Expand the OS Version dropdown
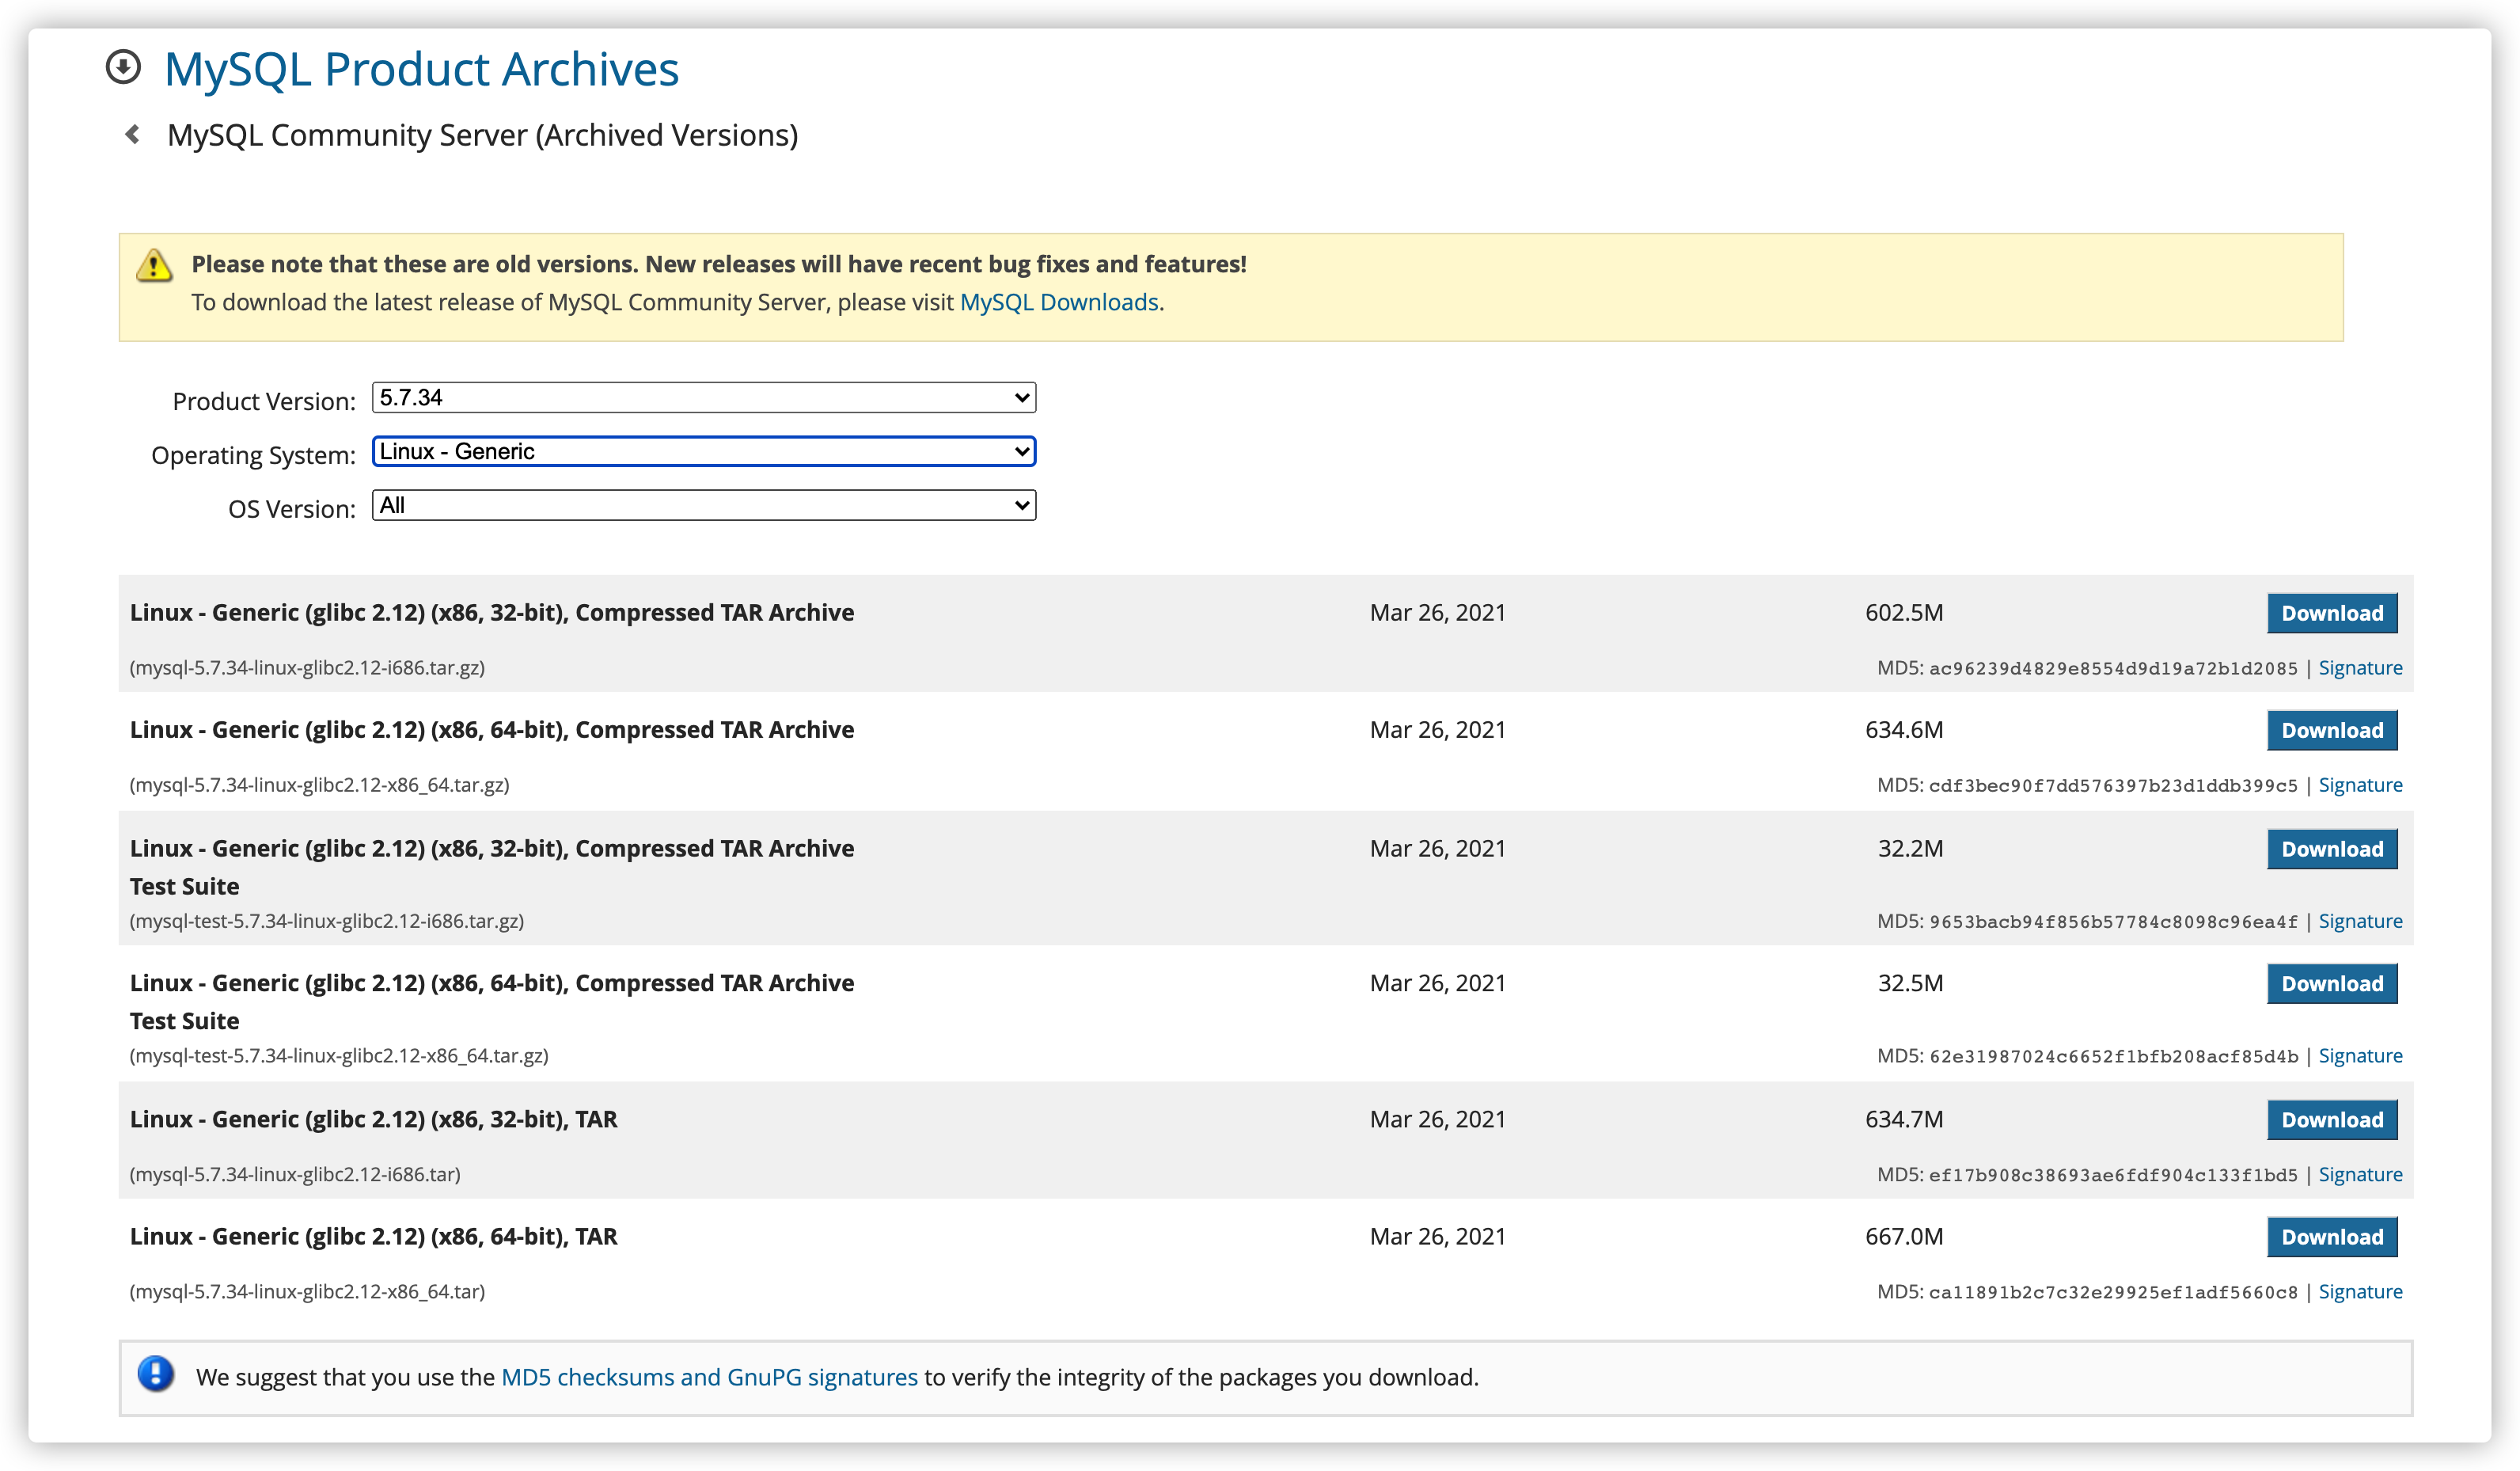The image size is (2520, 1471). coord(702,507)
